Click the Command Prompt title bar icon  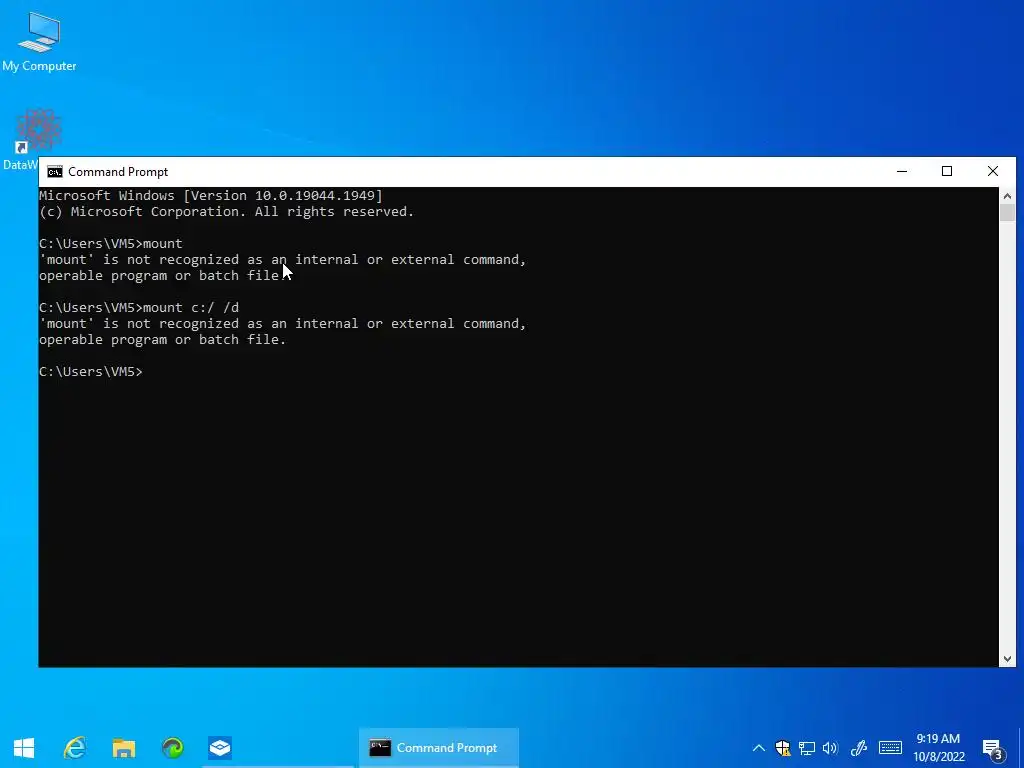click(55, 172)
